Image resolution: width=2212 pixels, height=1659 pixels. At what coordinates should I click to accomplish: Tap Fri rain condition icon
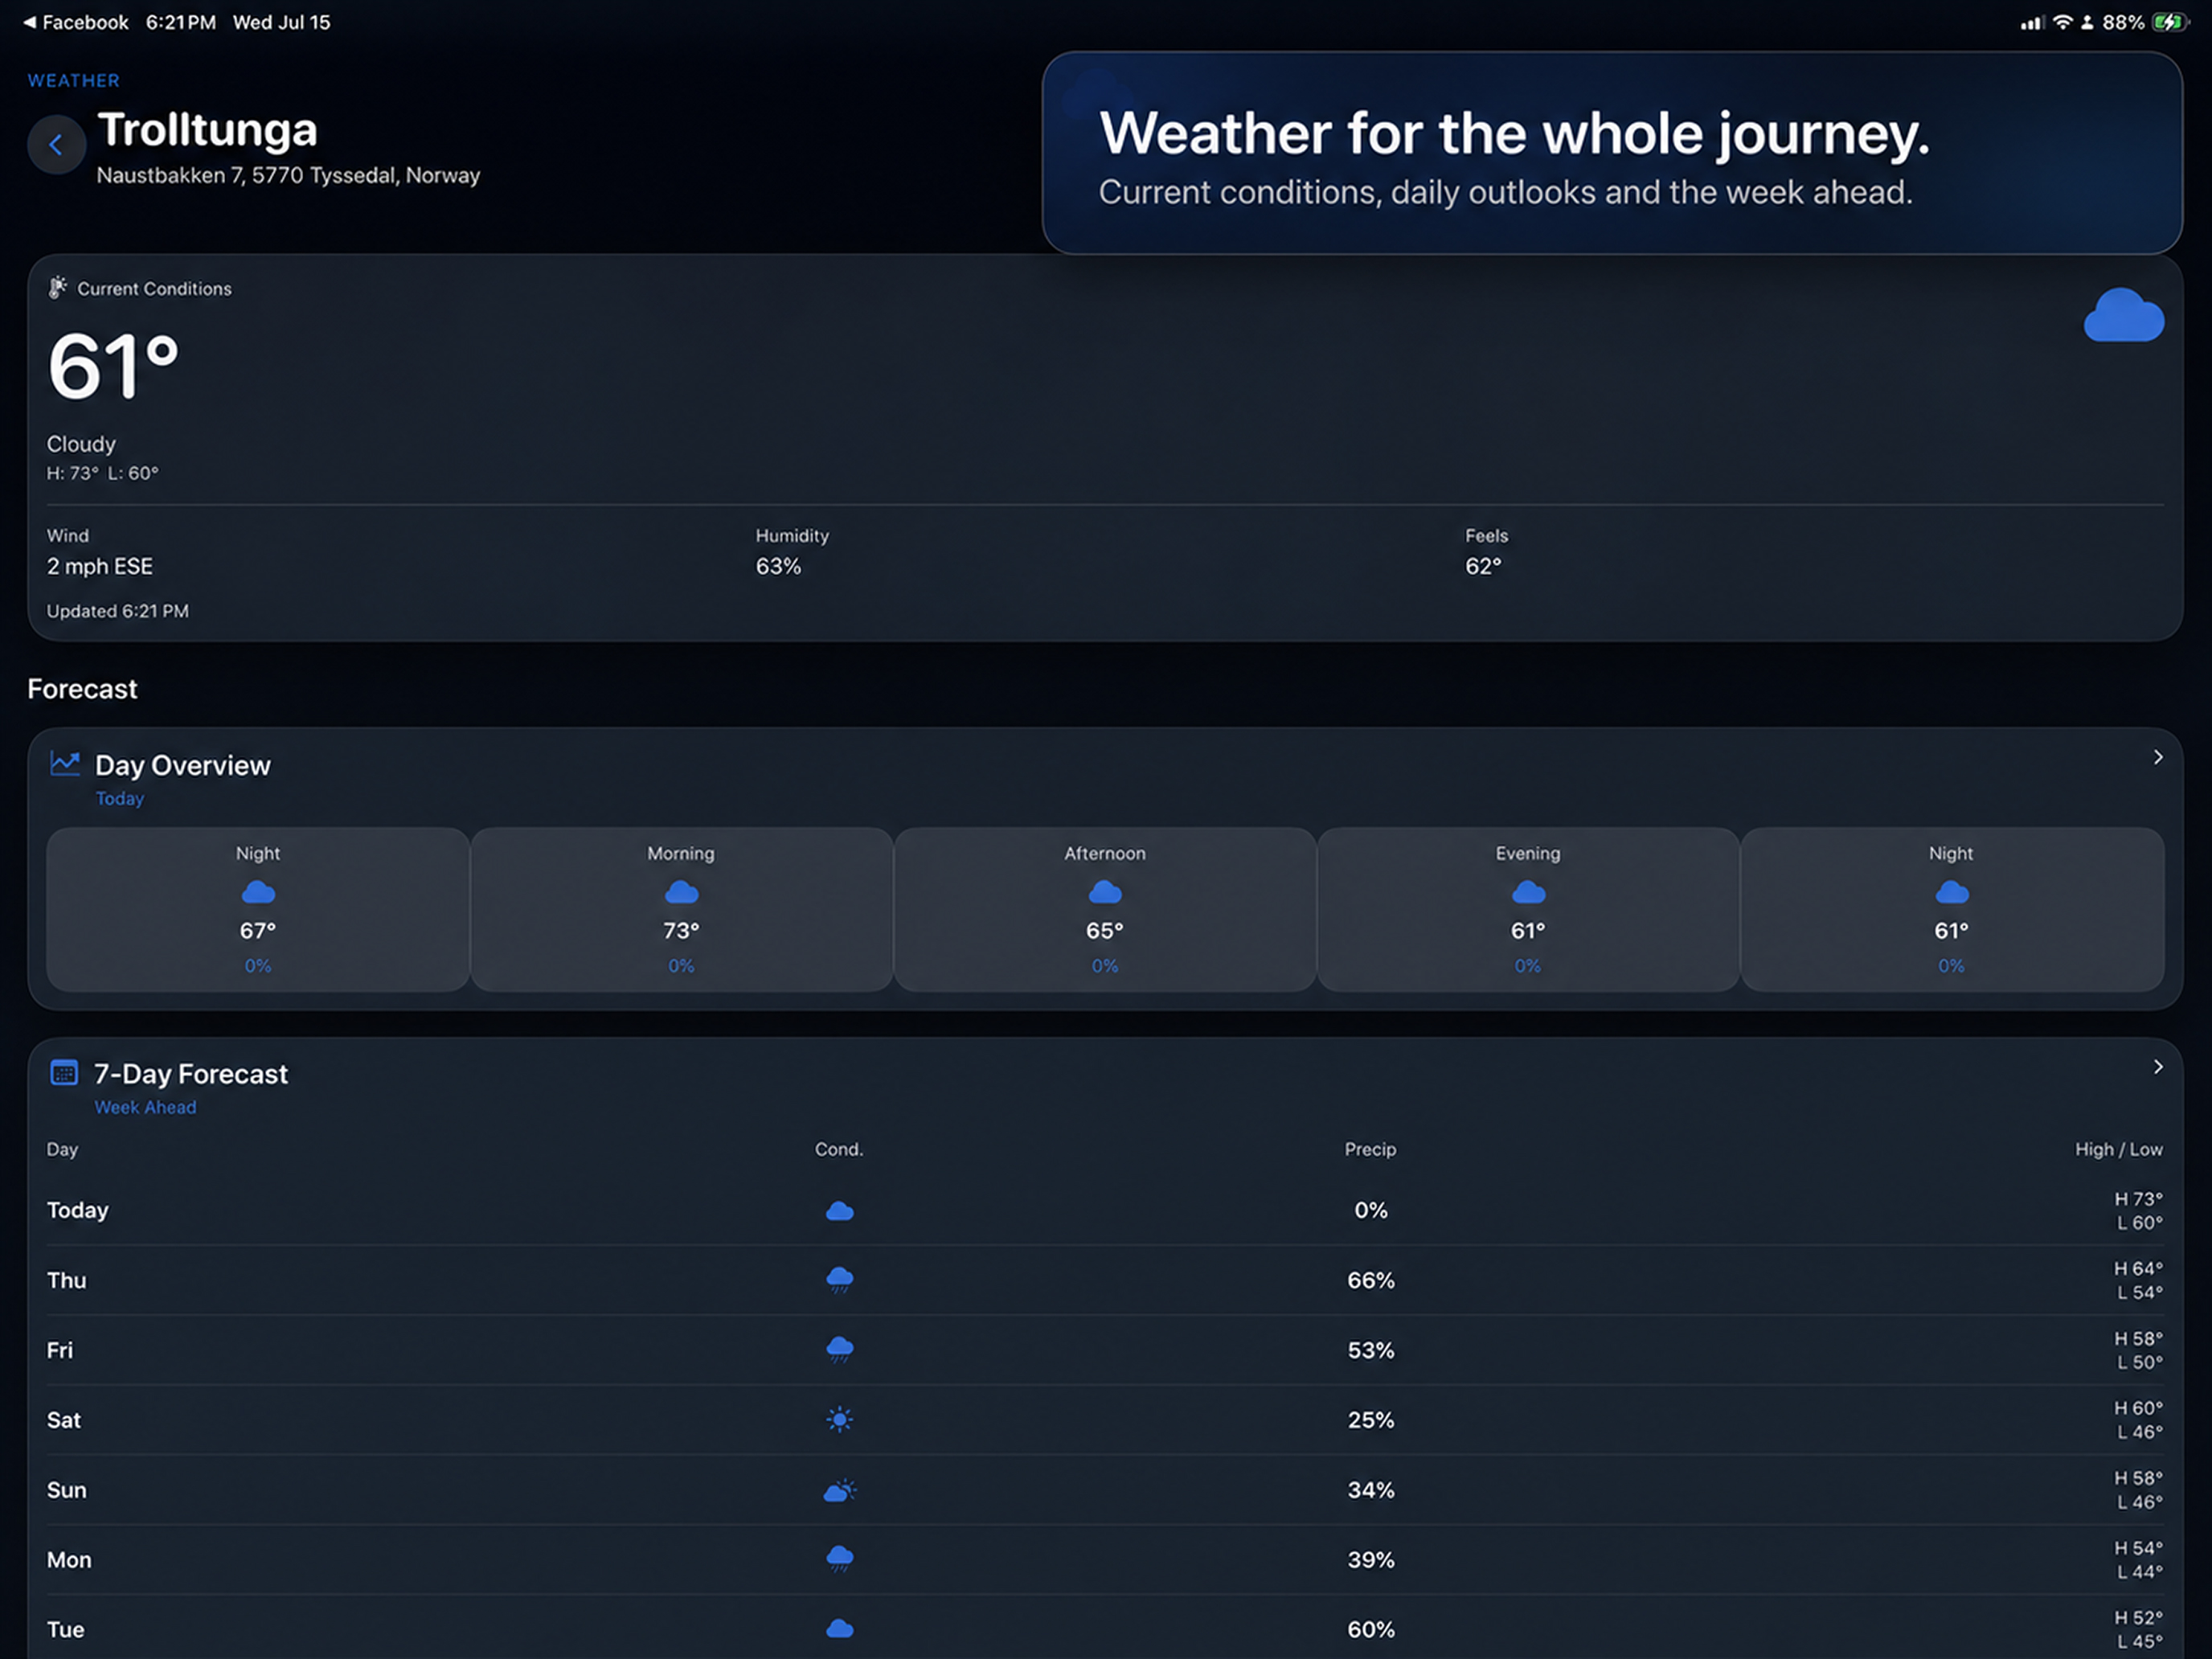839,1350
